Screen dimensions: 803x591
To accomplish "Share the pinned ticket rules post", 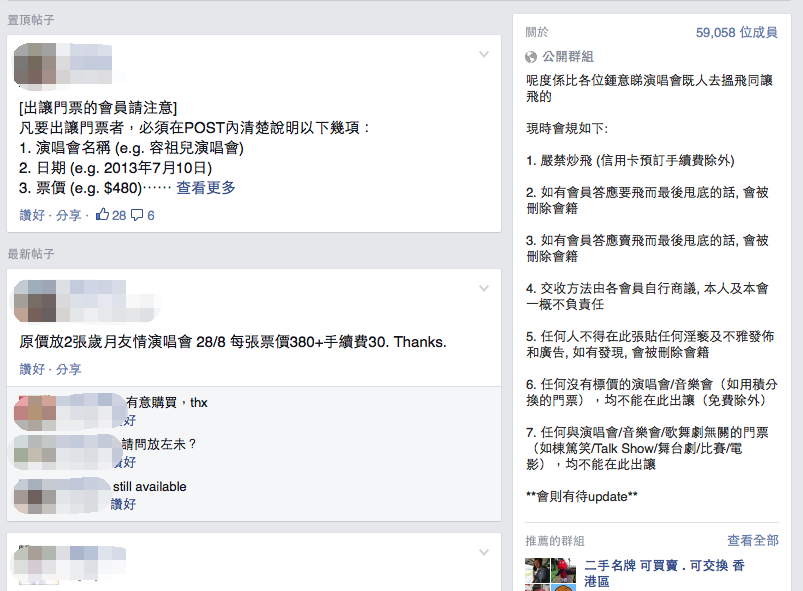I will [x=69, y=215].
